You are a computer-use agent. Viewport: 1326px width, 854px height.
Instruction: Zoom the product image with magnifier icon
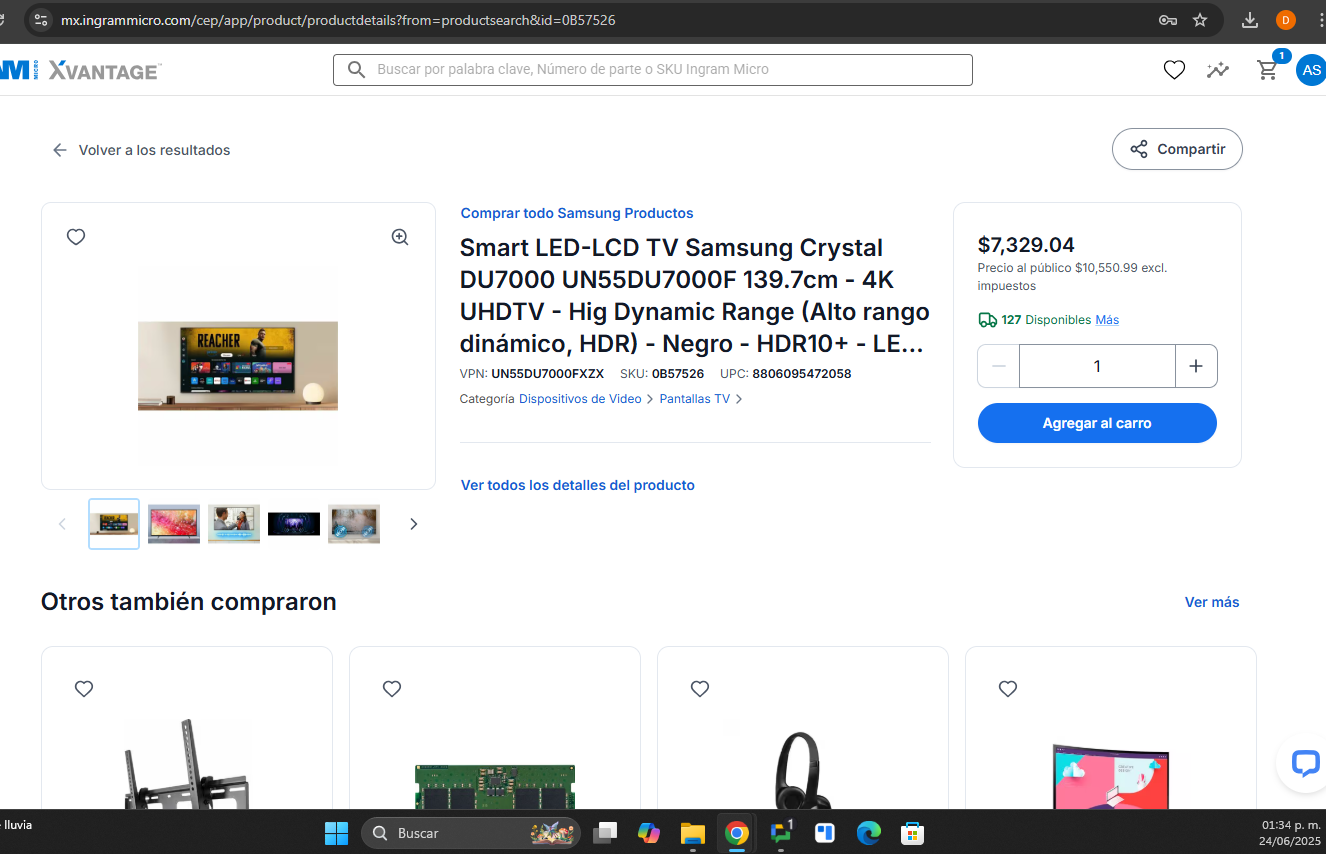pos(400,237)
